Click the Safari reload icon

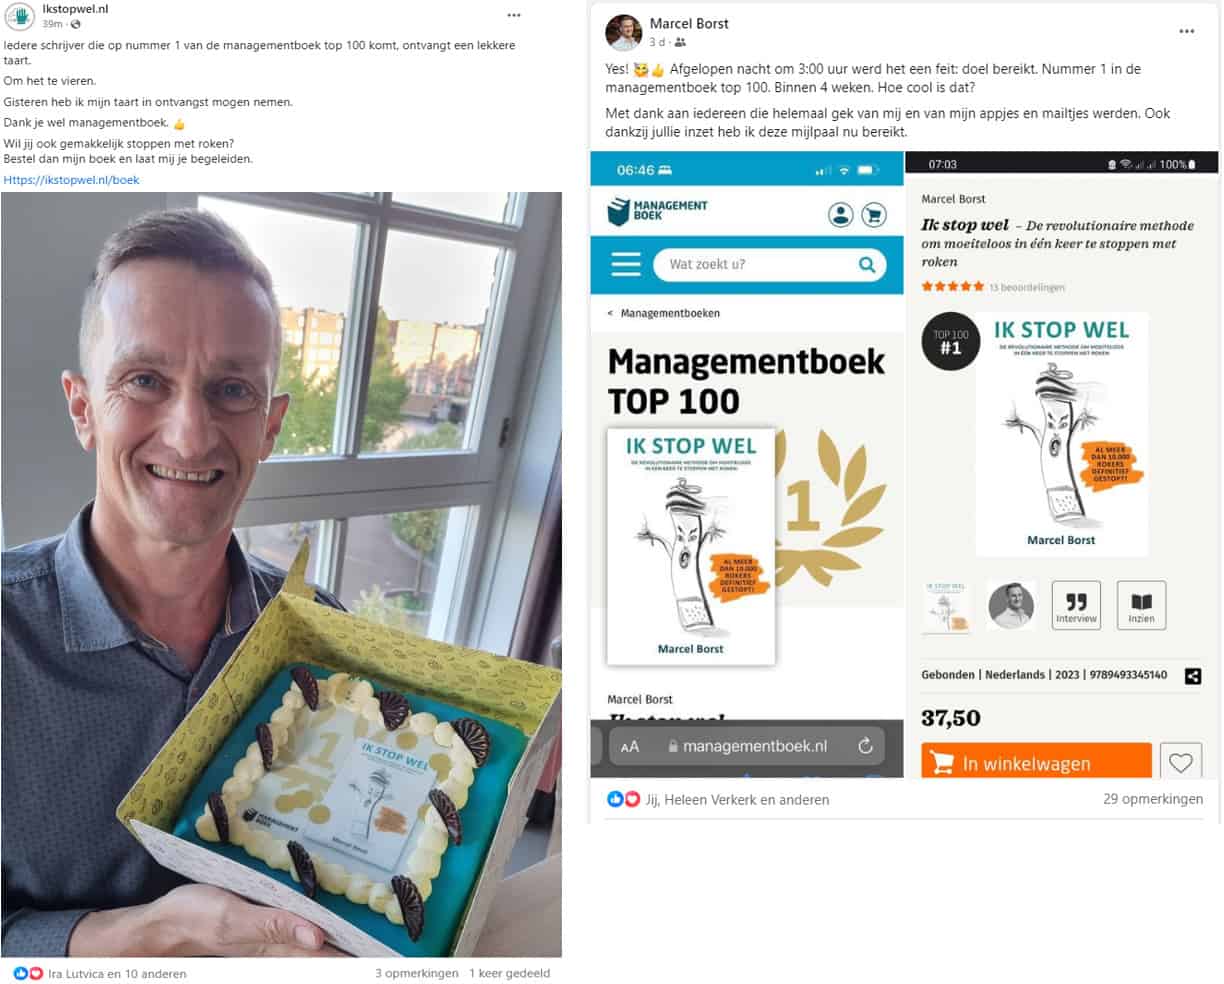pos(865,746)
